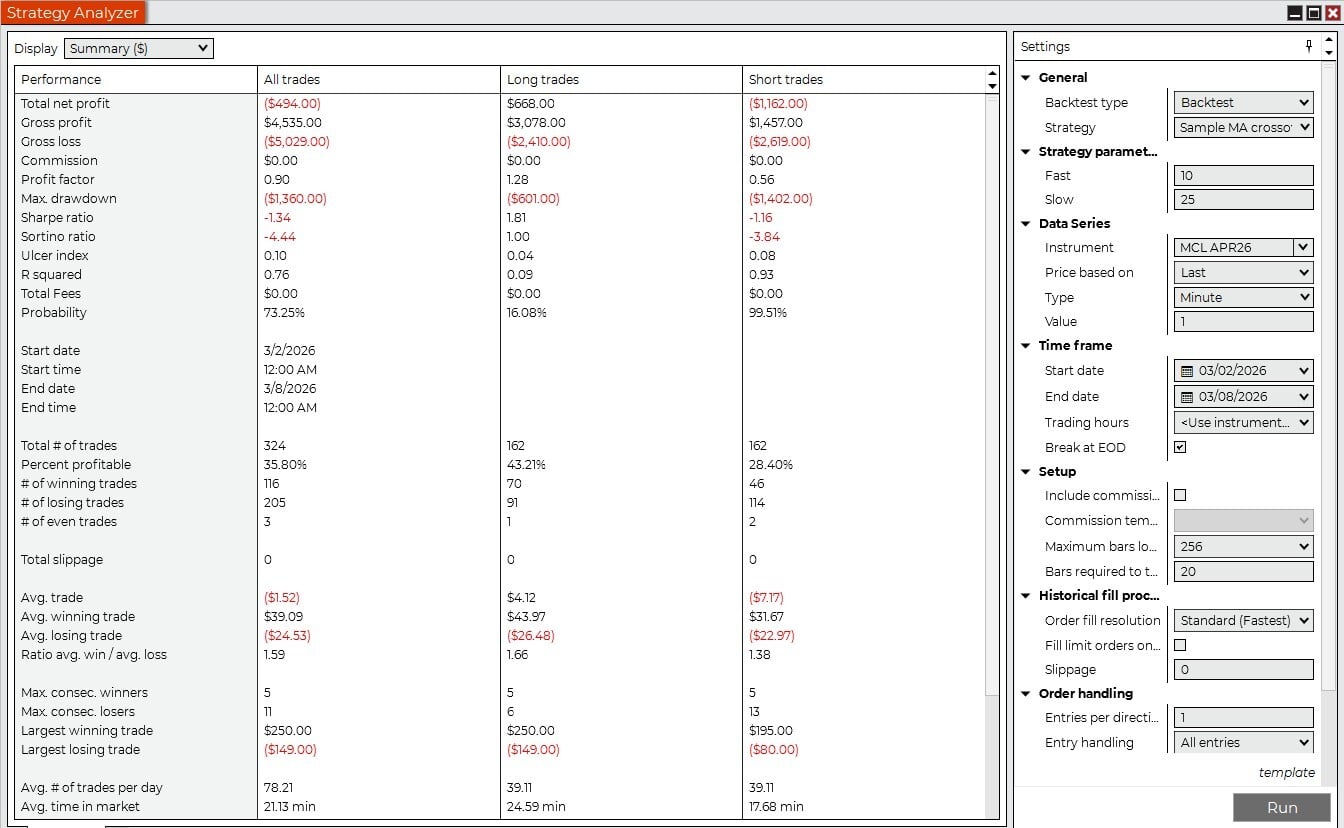Open the Entry handling dropdown

point(1244,742)
